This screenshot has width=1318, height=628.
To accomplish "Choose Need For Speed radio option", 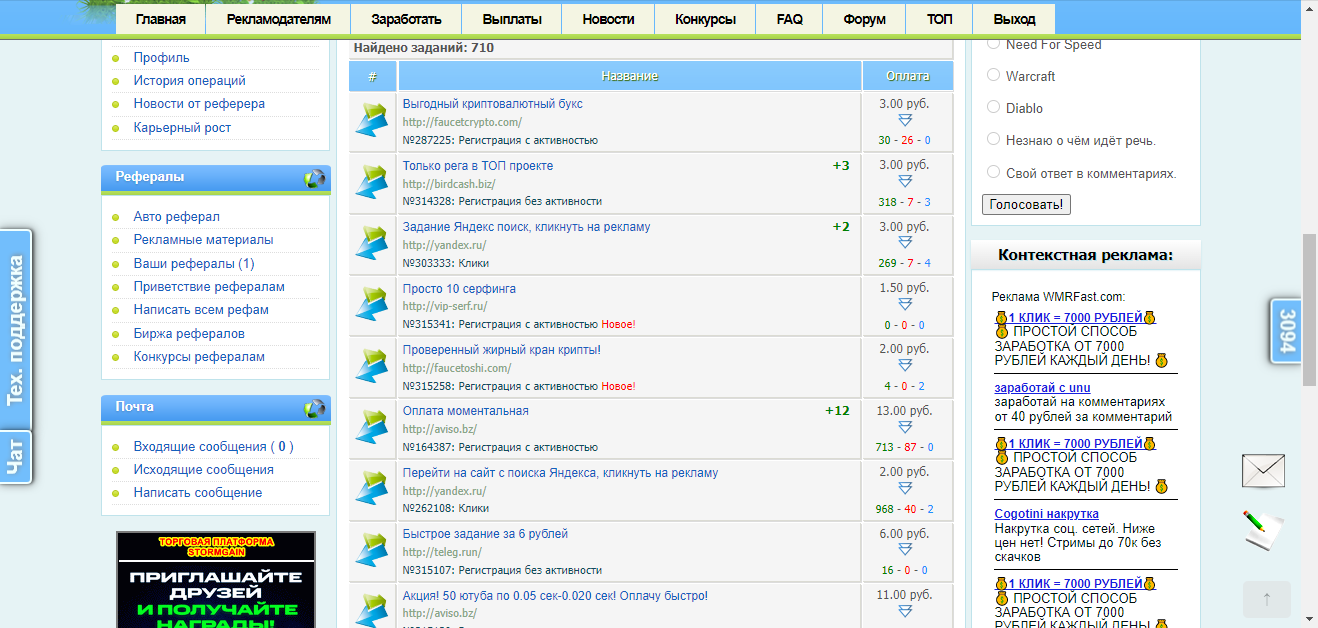I will tap(993, 43).
